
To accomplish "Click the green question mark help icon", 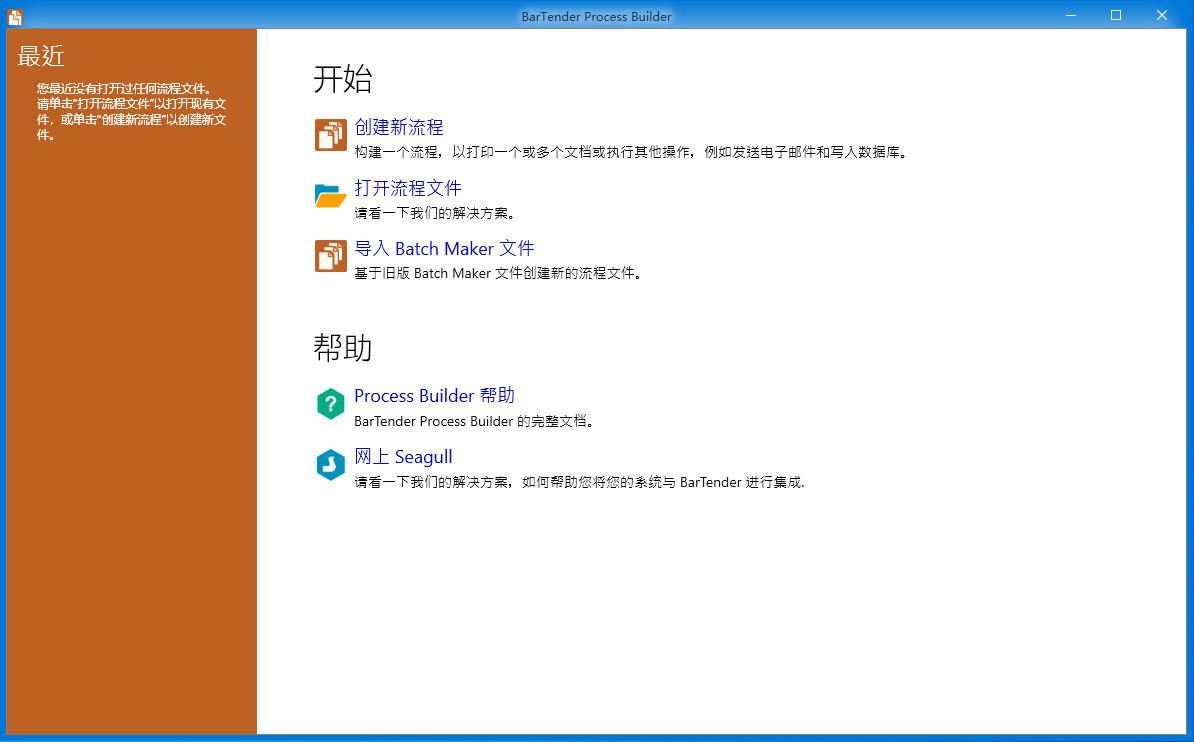I will coord(330,404).
